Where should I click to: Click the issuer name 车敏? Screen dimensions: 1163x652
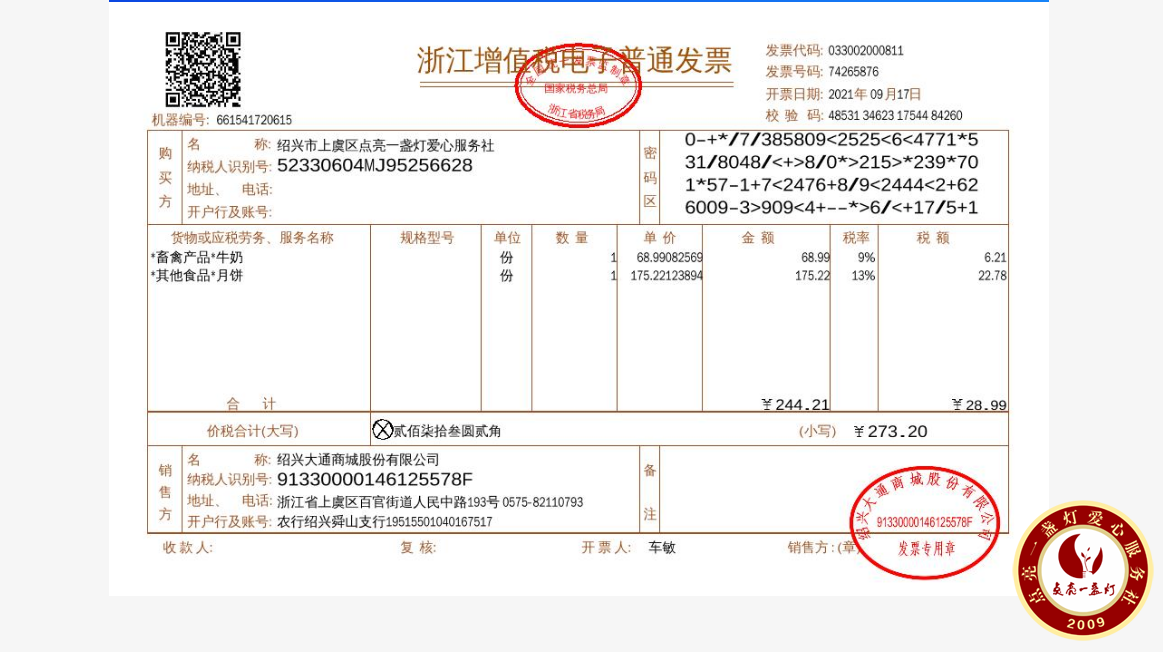[x=662, y=547]
